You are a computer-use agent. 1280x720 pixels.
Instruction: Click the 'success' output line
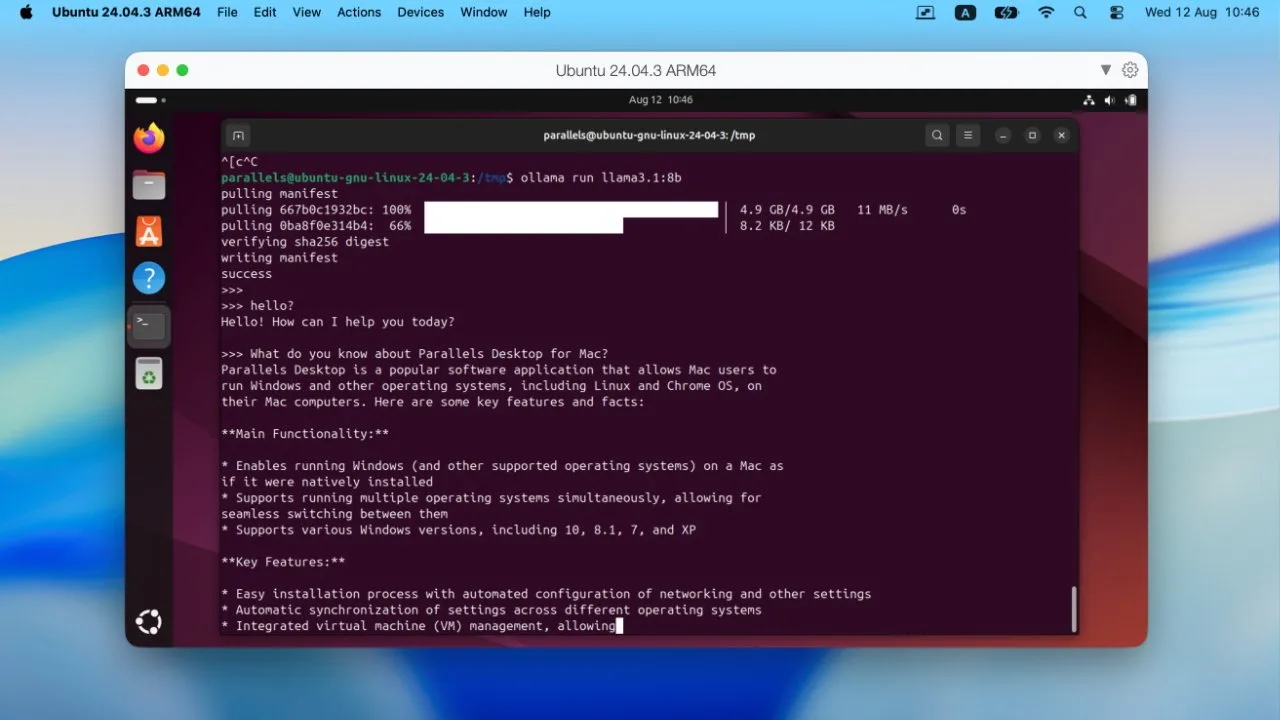click(246, 274)
